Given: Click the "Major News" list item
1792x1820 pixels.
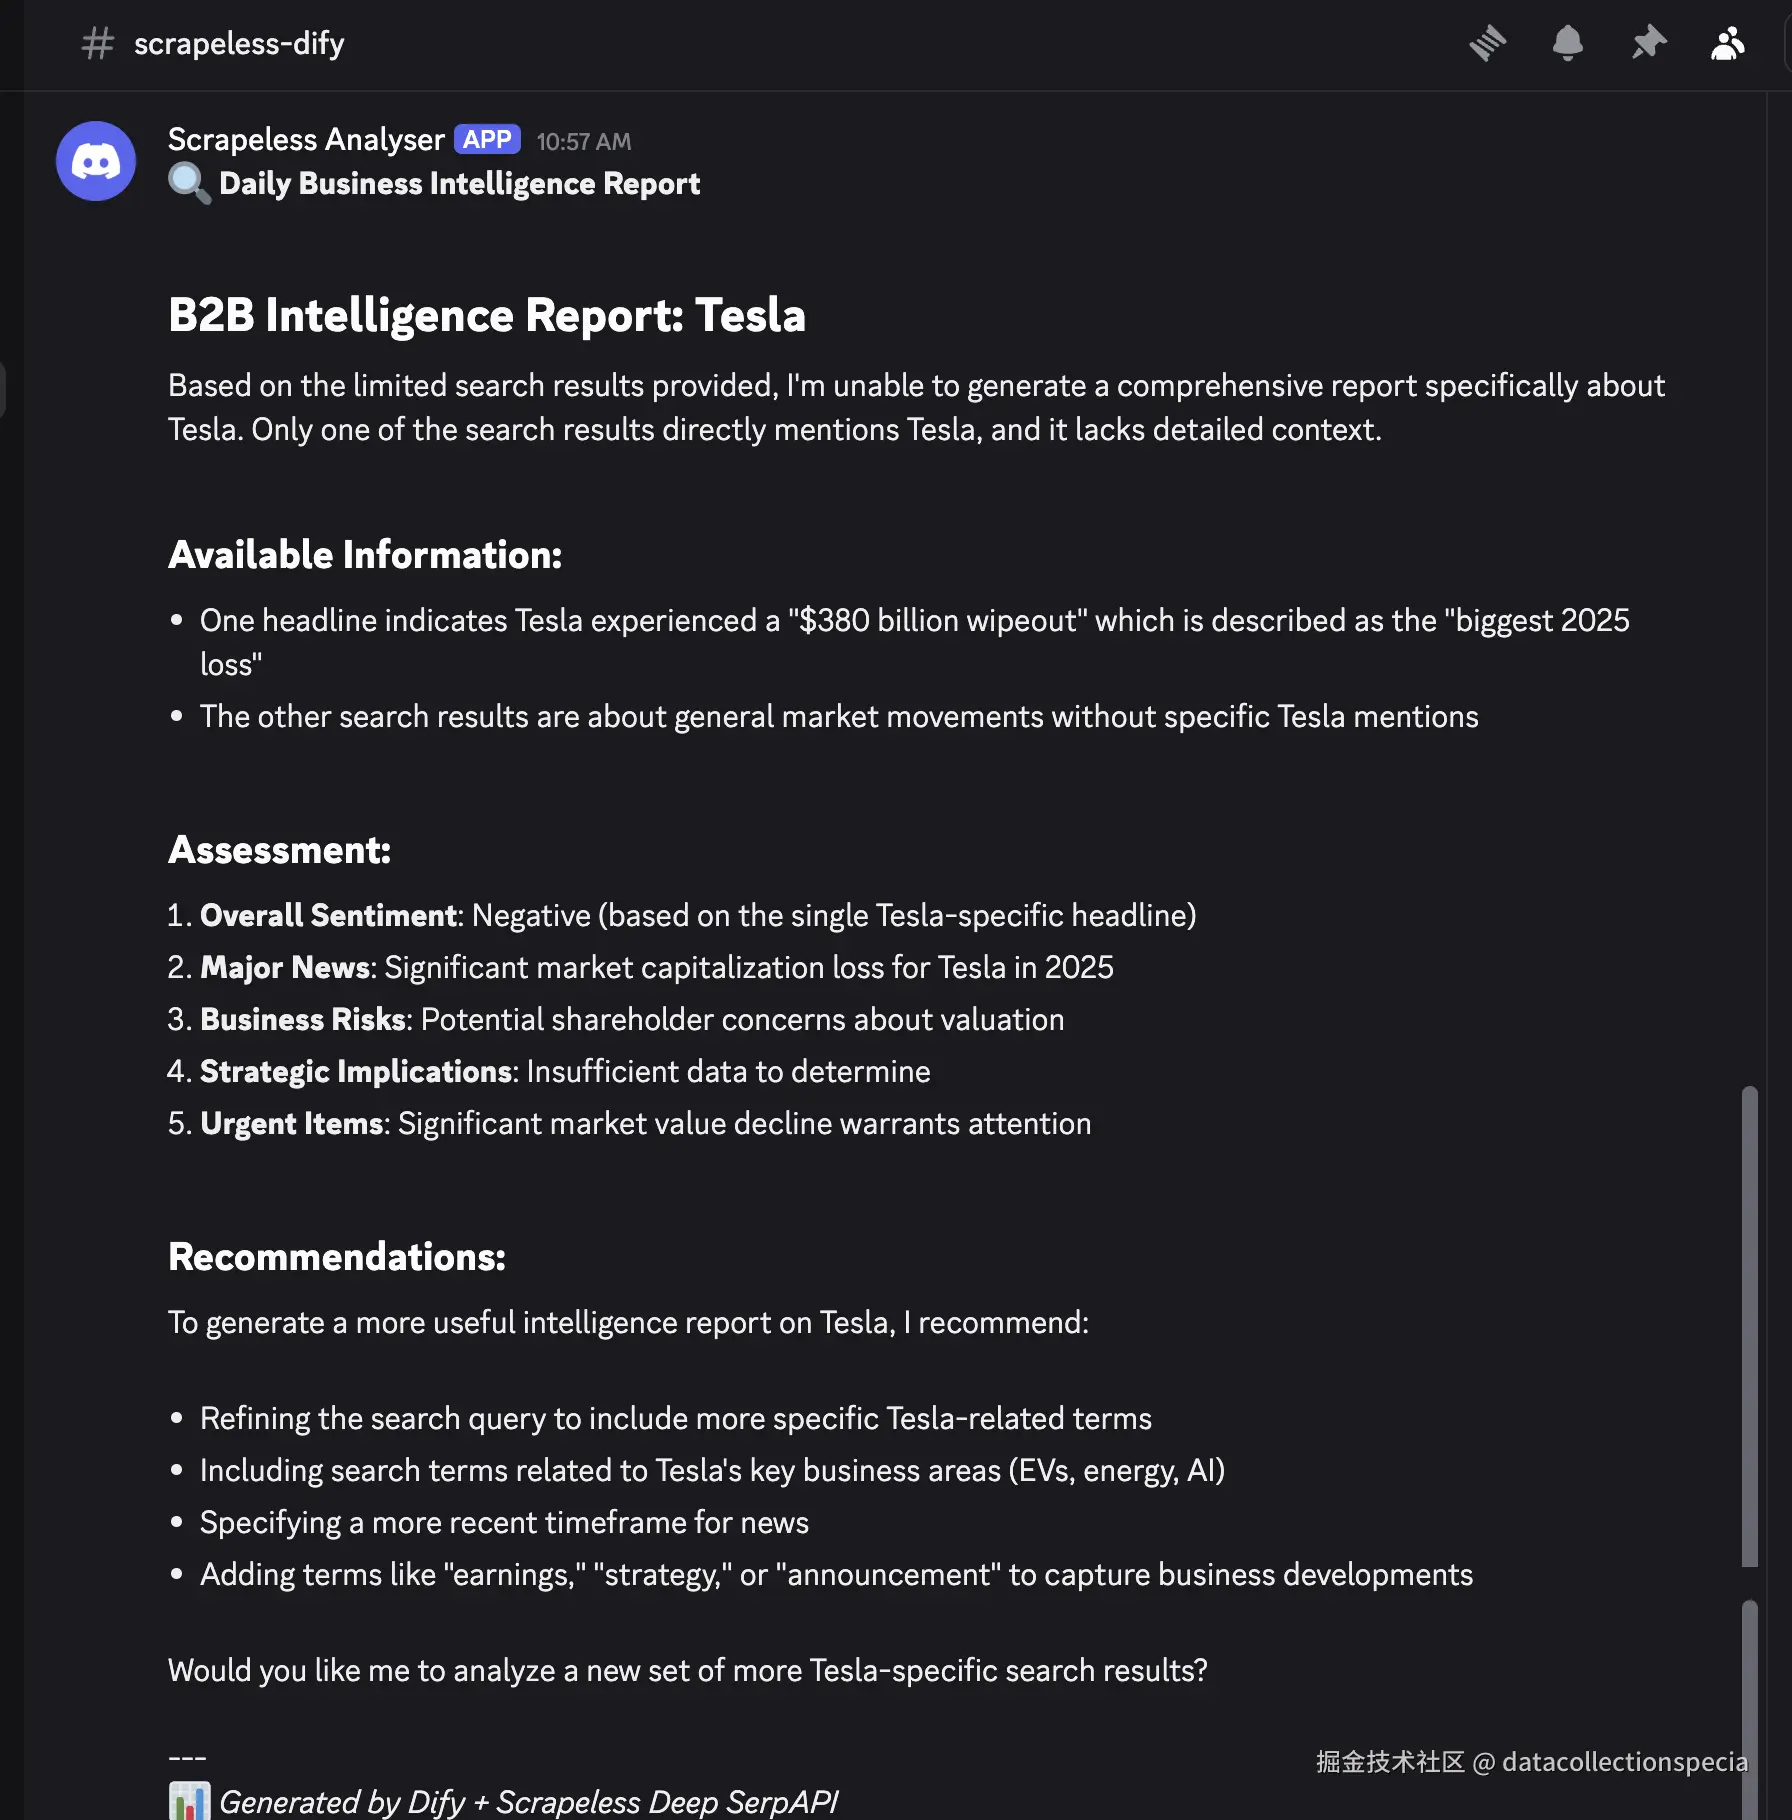Looking at the screenshot, I should pyautogui.click(x=641, y=968).
